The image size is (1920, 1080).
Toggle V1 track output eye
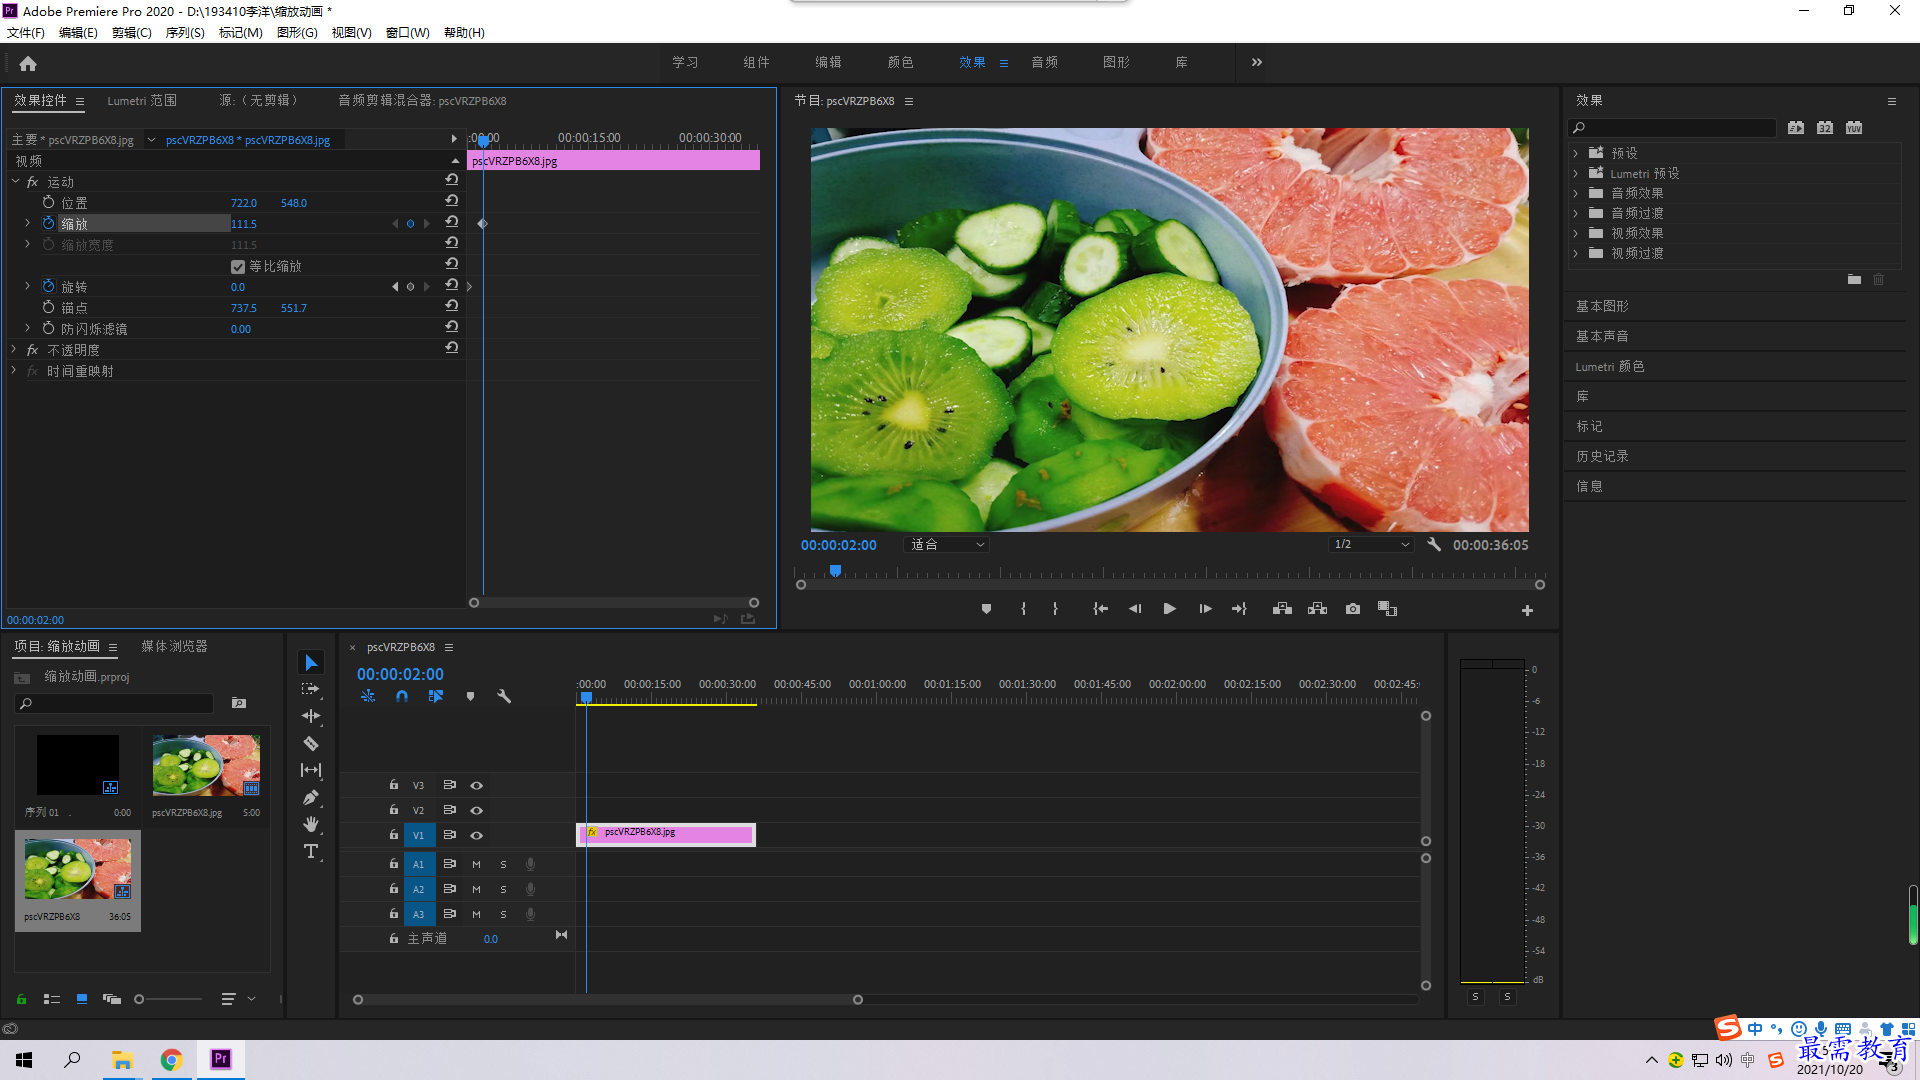click(x=477, y=835)
